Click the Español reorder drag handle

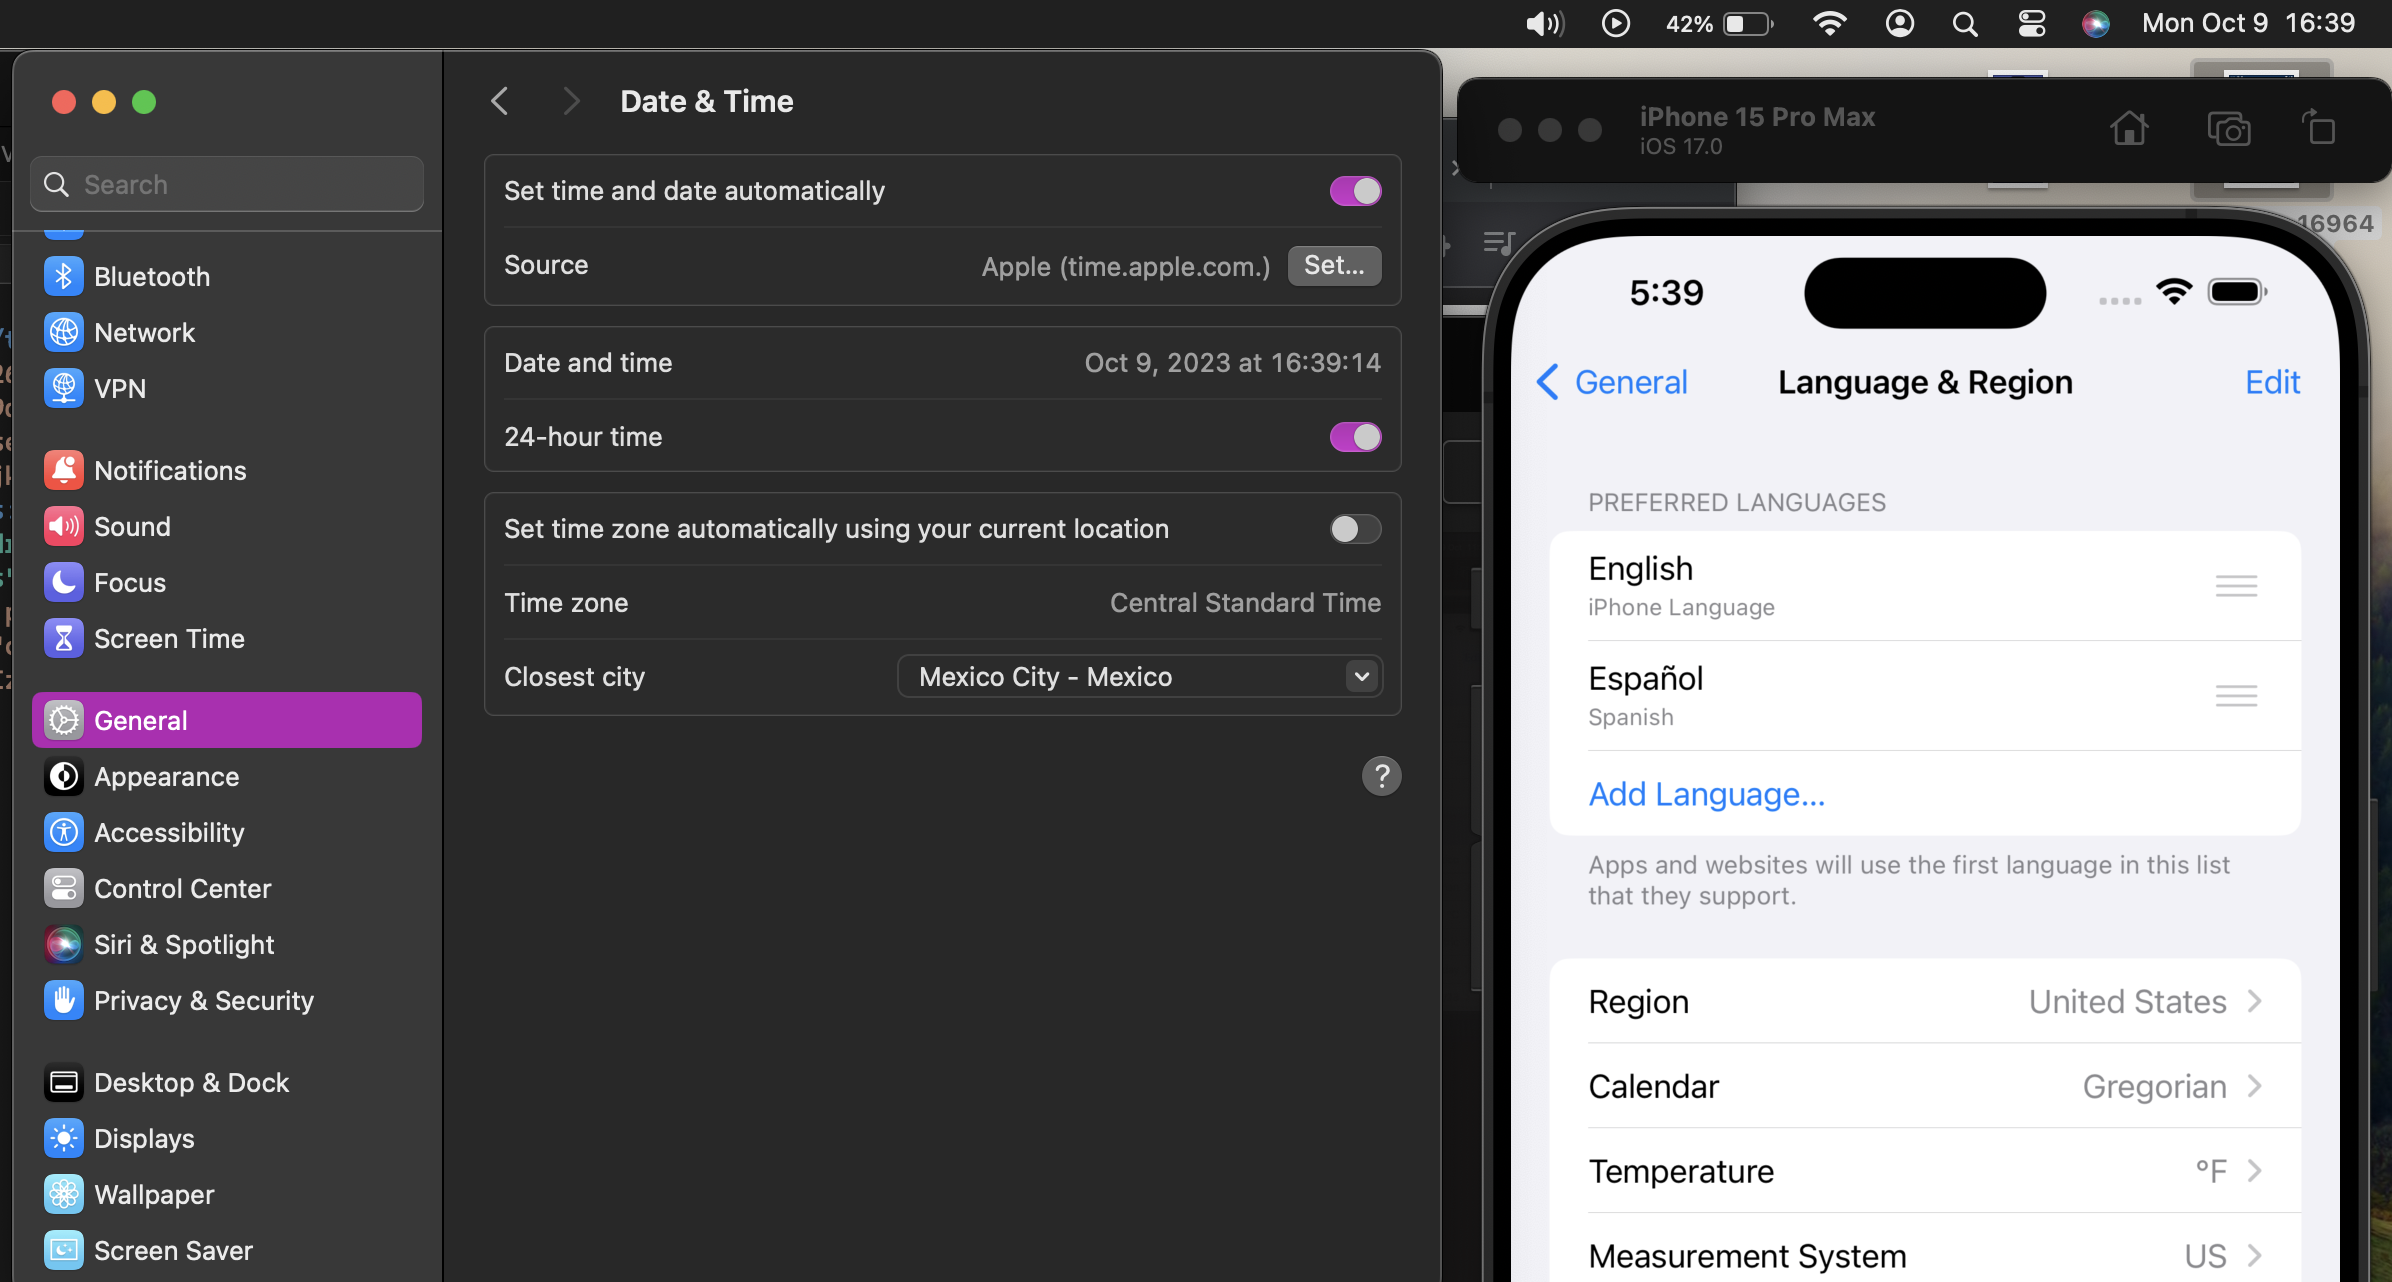pyautogui.click(x=2235, y=695)
